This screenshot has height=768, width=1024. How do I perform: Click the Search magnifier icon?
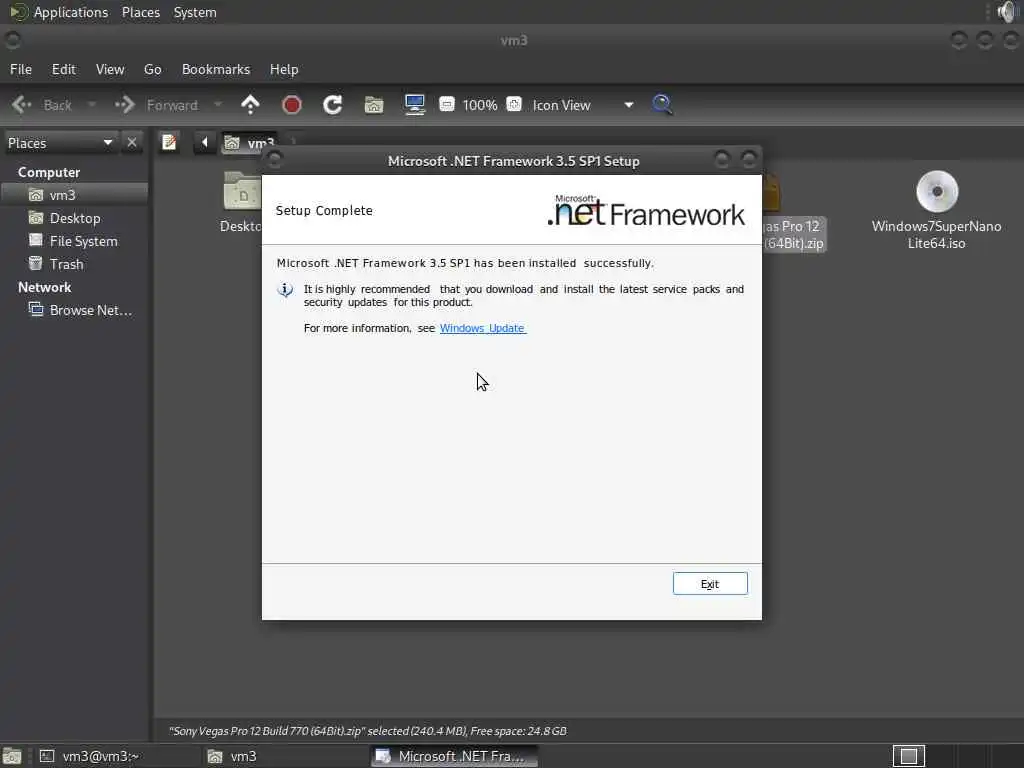[662, 104]
